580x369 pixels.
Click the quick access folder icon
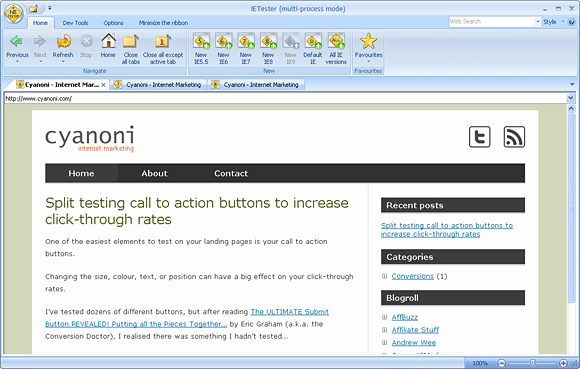(x=34, y=8)
